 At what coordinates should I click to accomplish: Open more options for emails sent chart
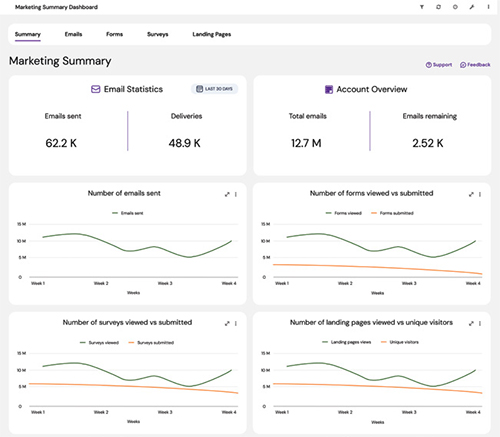coord(236,194)
